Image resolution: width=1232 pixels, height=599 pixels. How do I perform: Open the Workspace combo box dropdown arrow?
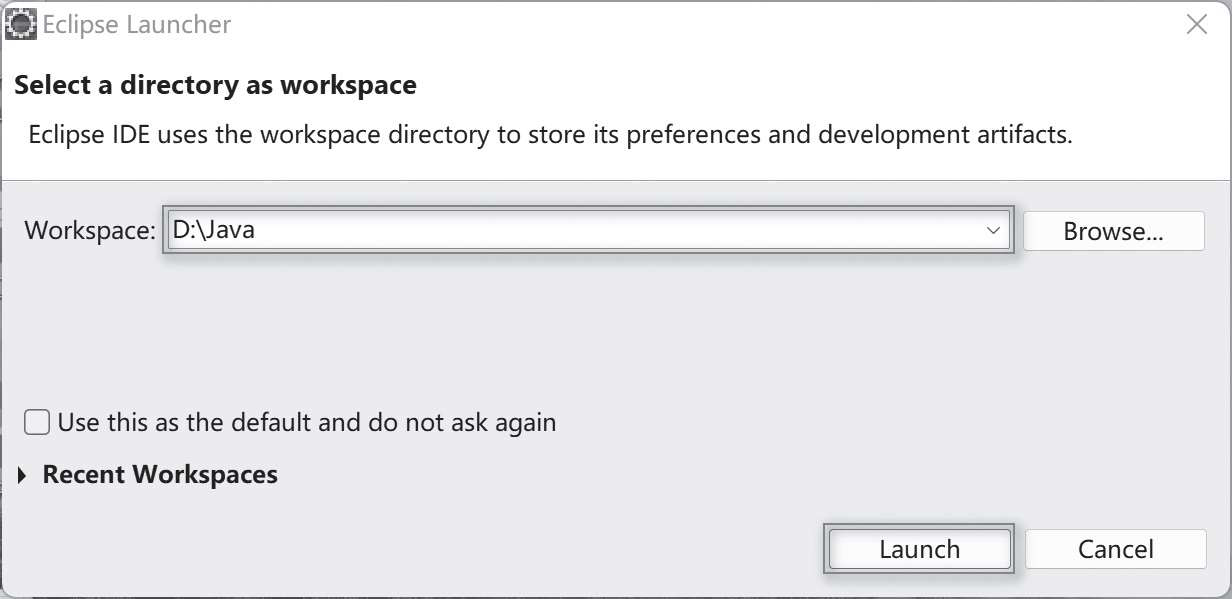pyautogui.click(x=993, y=231)
